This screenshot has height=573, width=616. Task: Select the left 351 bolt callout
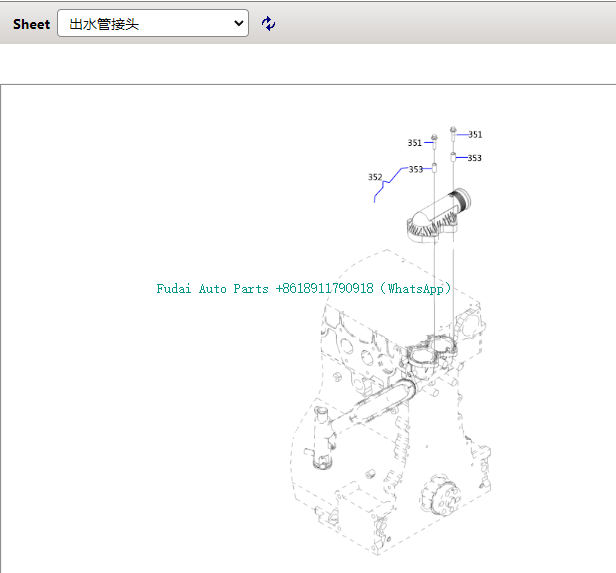tap(414, 143)
